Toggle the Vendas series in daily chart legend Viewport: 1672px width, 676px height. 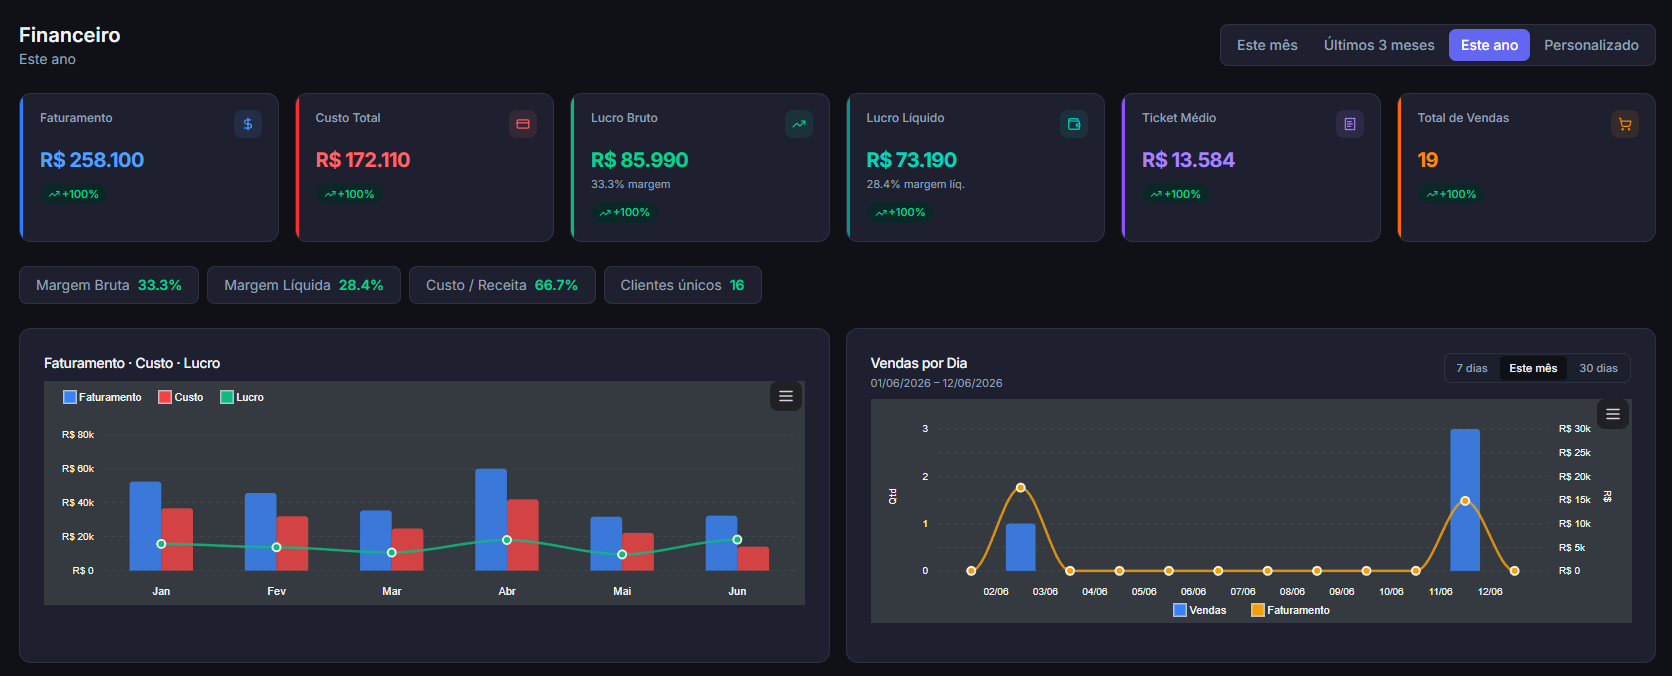[1200, 610]
